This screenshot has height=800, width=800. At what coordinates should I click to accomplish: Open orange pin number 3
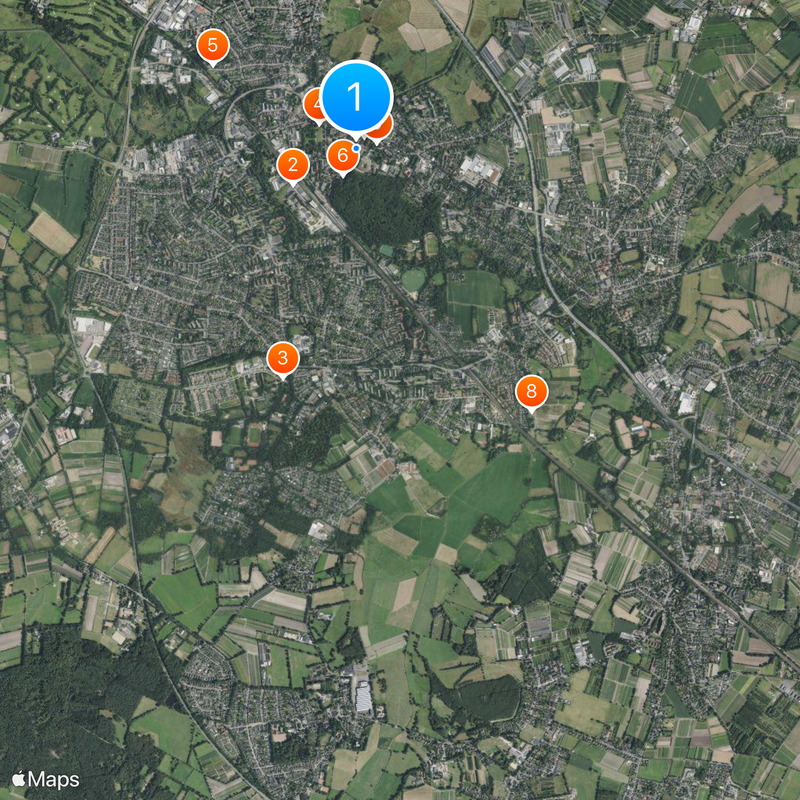283,359
